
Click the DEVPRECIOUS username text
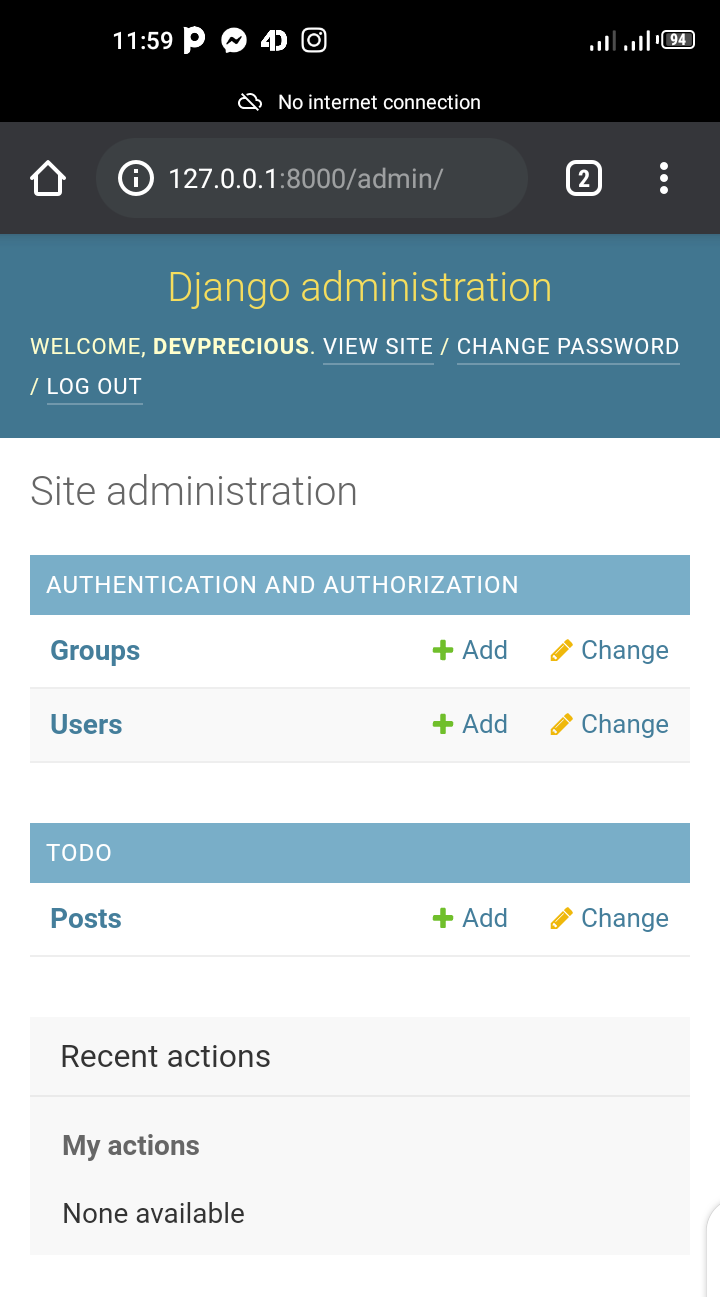231,347
